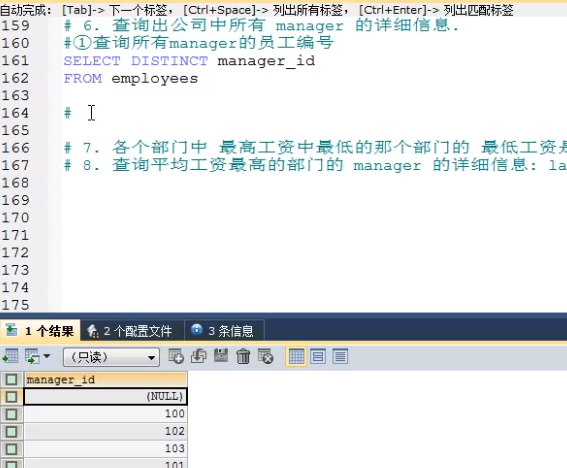Select the (NULL) cell in results
567x468 pixels.
(106, 396)
